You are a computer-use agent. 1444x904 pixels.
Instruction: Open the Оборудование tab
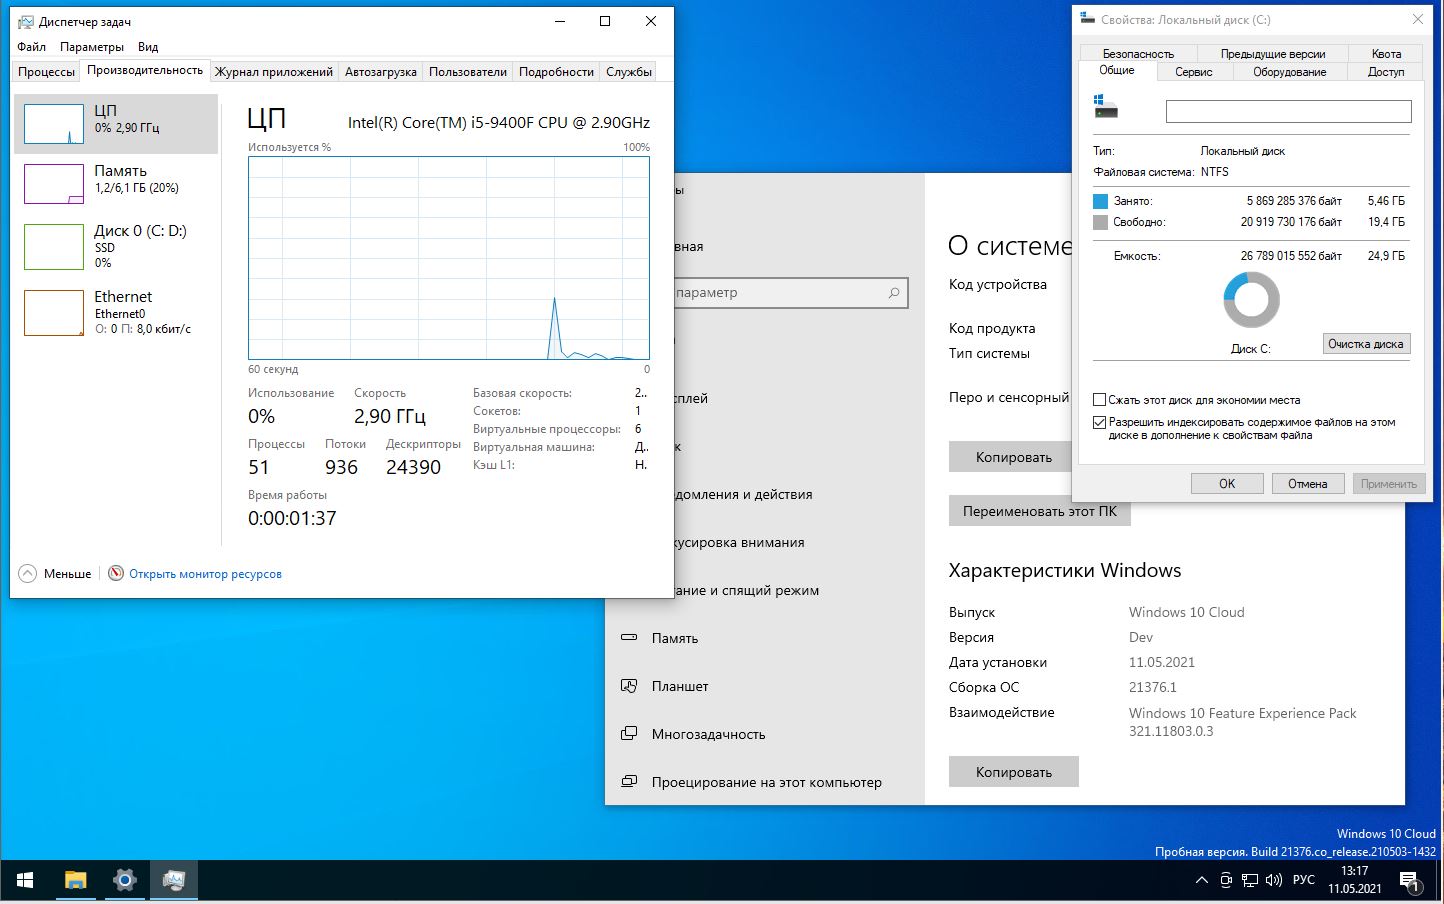(1290, 72)
